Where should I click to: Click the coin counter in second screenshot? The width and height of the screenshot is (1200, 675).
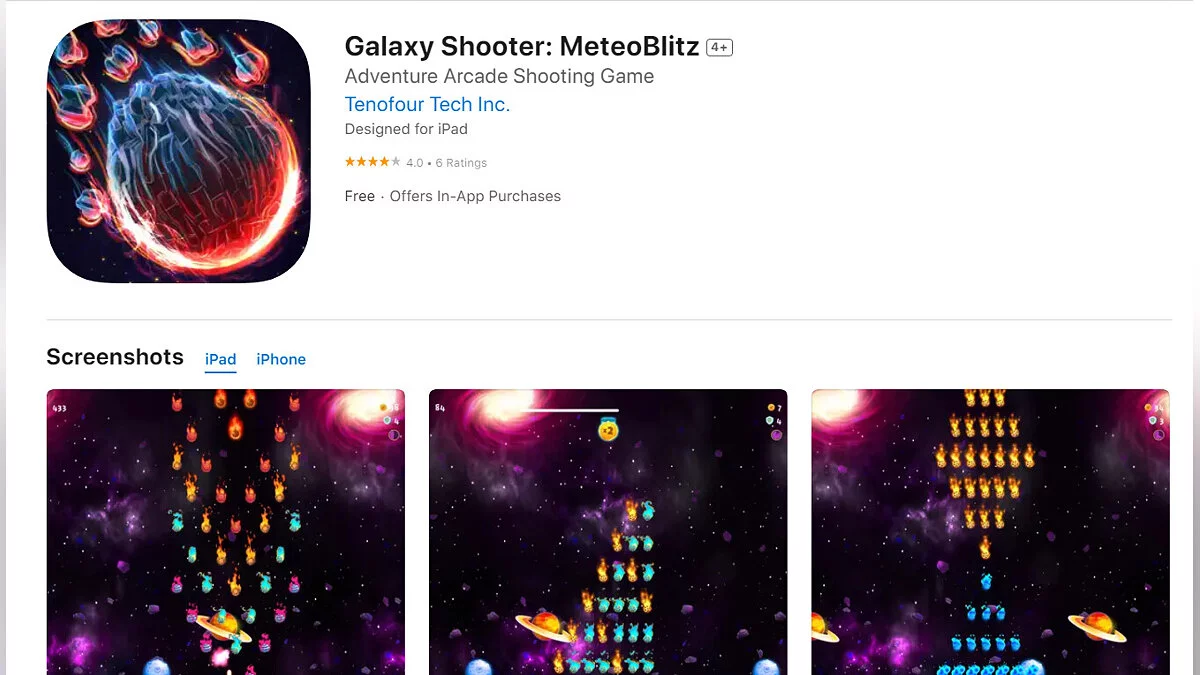(x=774, y=408)
